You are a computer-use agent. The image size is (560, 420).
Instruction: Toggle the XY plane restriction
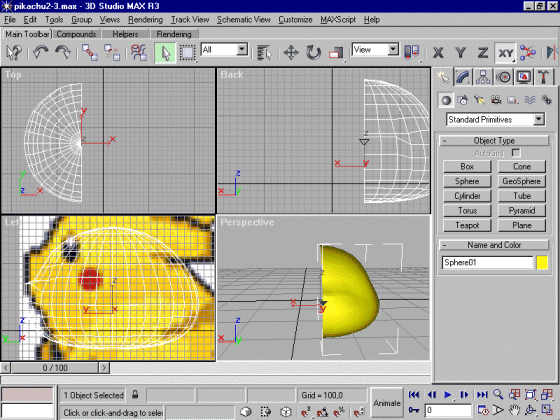(x=505, y=52)
